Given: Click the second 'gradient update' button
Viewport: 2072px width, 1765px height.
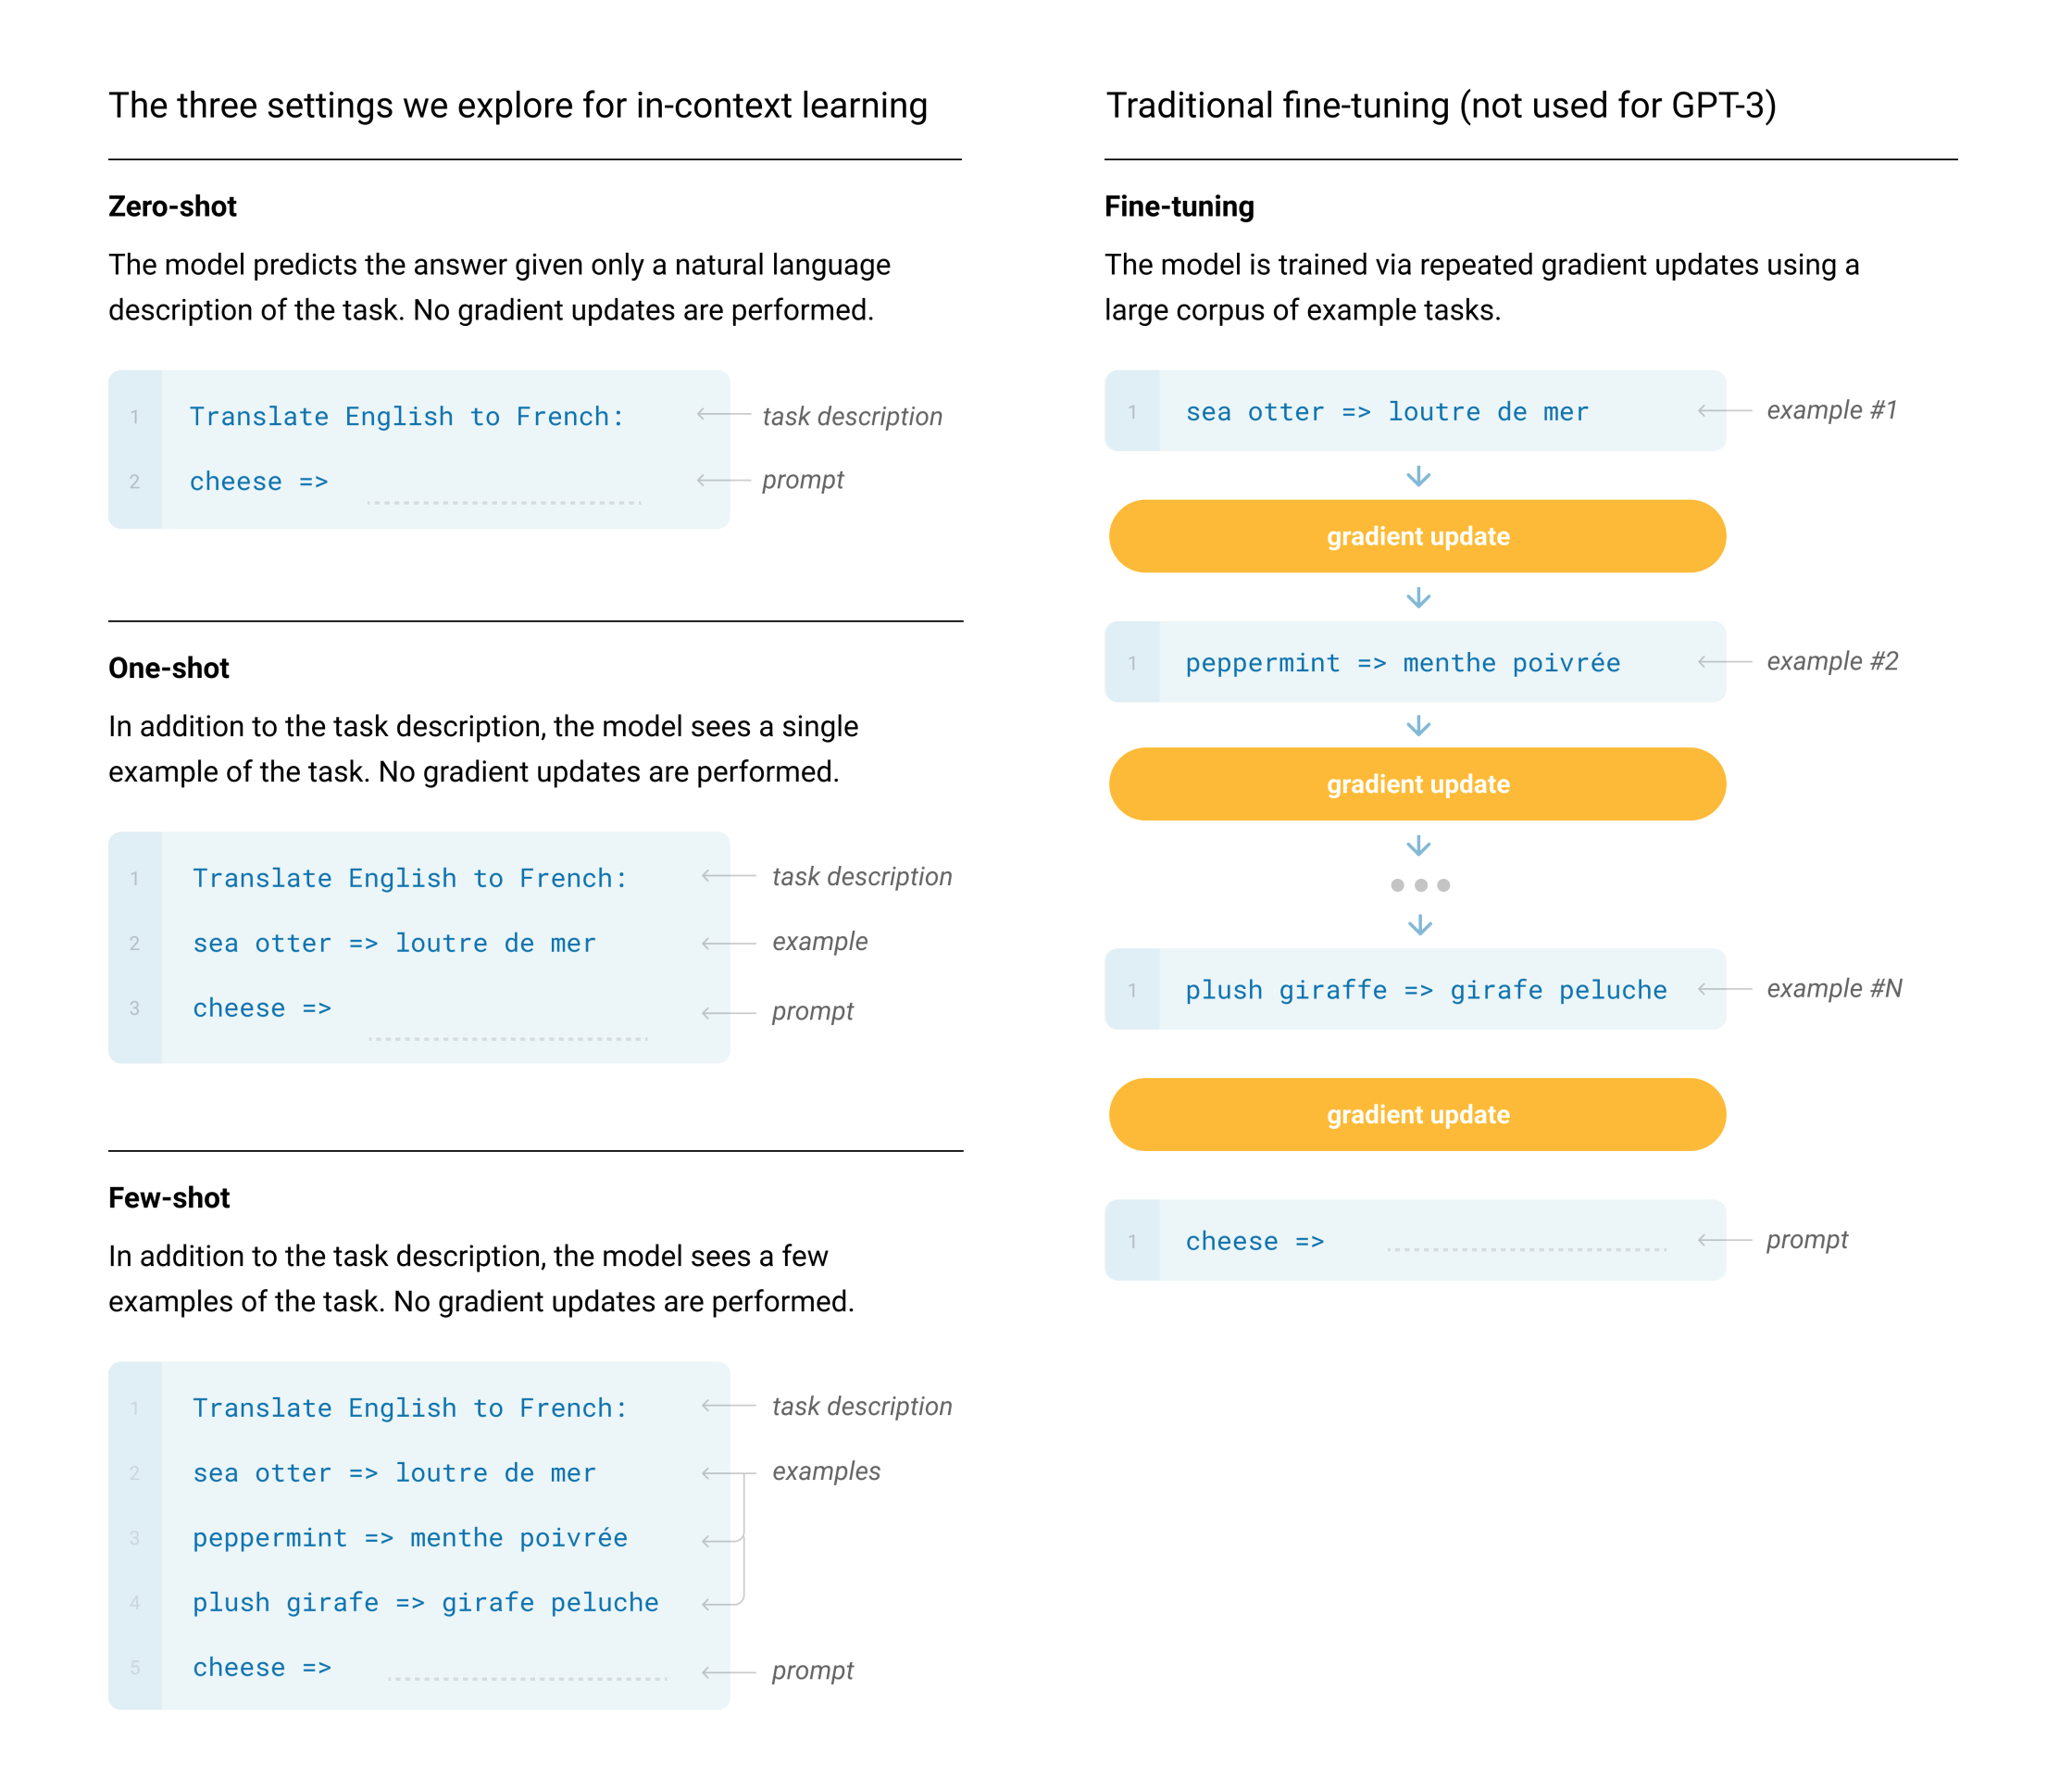Looking at the screenshot, I should [x=1417, y=785].
